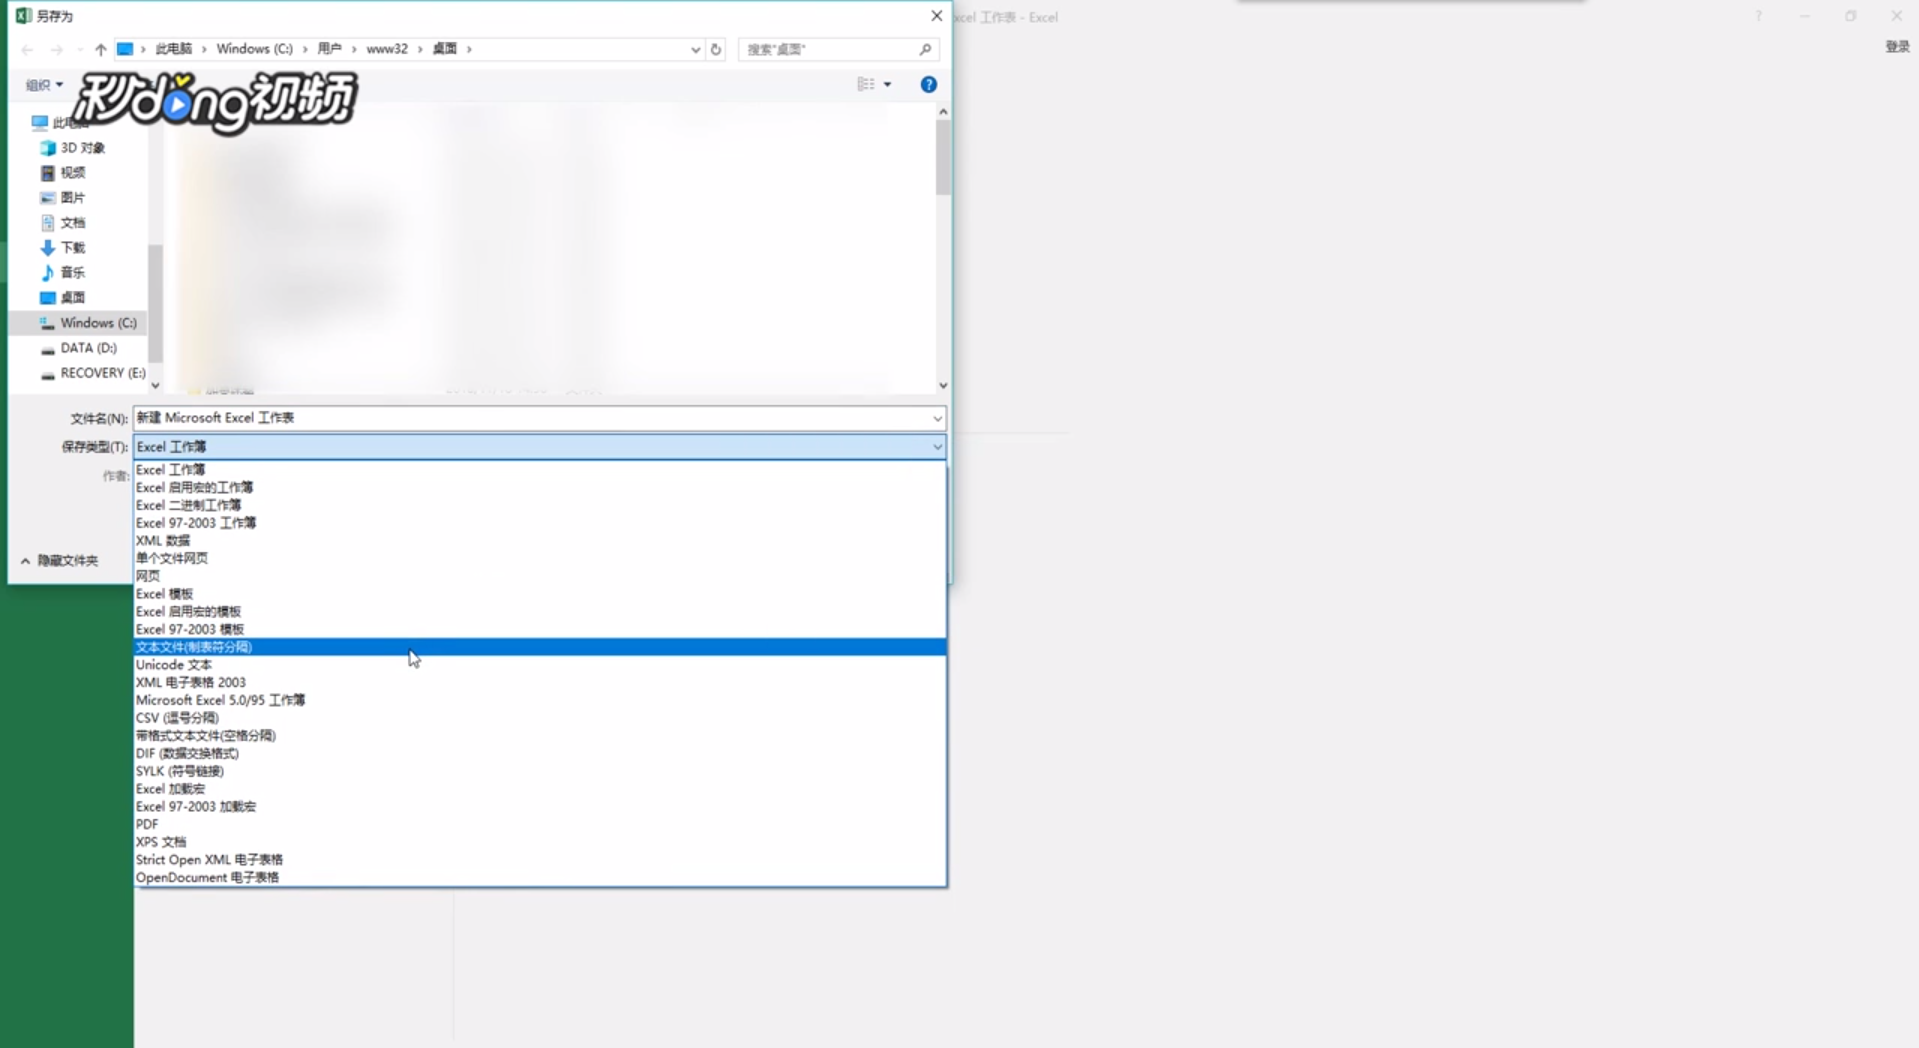1919x1048 pixels.
Task: Select 文本文件(制表符分隔) highlighted option
Action: tap(540, 647)
